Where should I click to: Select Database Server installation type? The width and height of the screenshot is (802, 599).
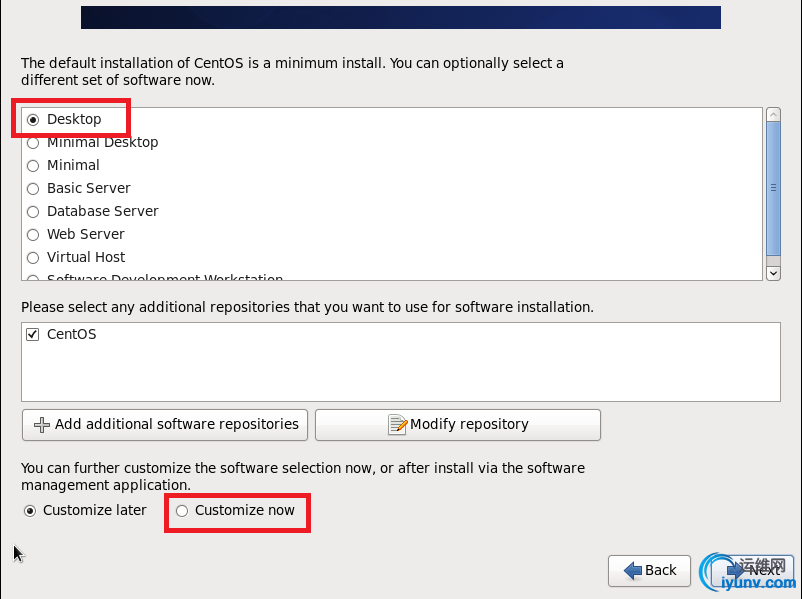tap(33, 211)
